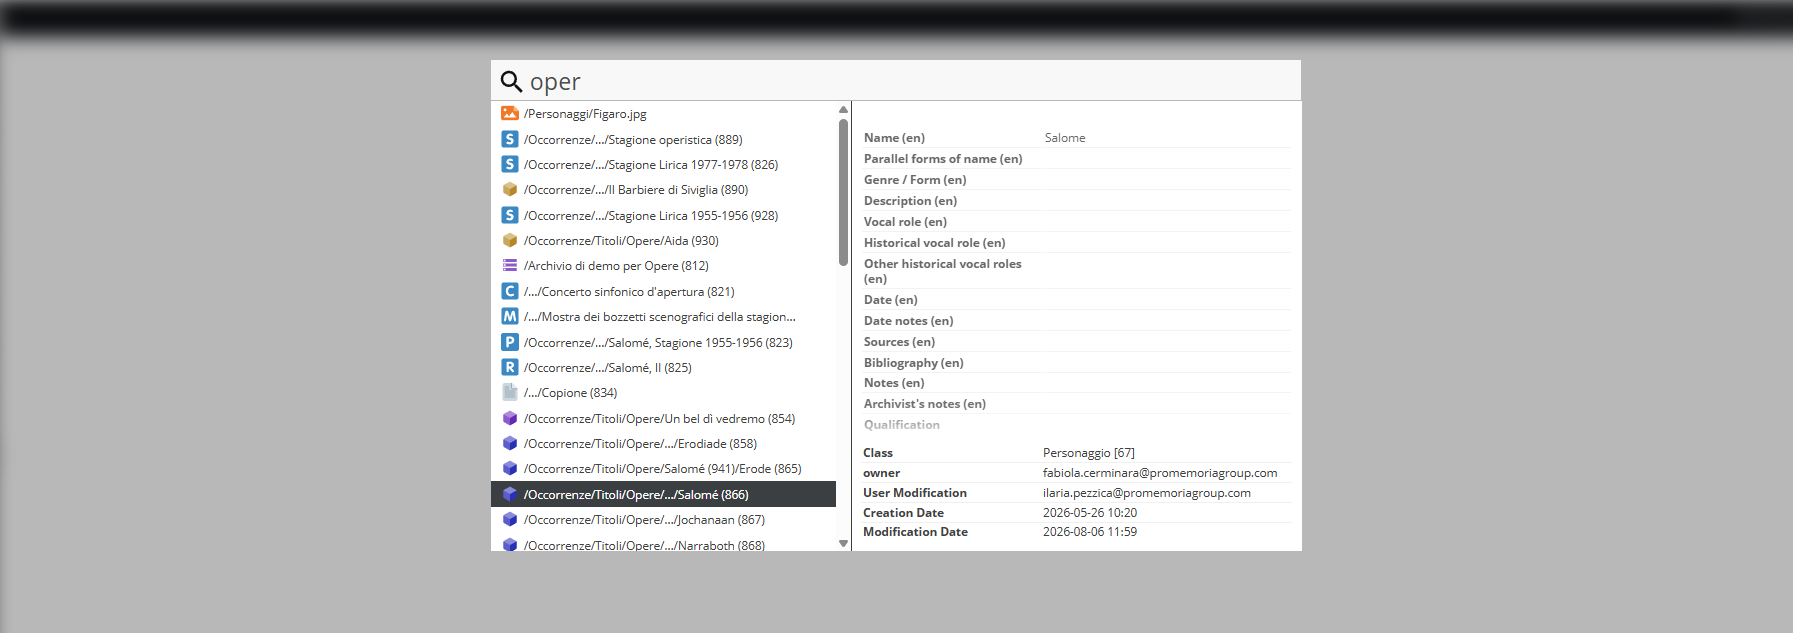Click the gold cube icon for Il Barbiere di Siviglia
Viewport: 1793px width, 633px height.
(510, 189)
